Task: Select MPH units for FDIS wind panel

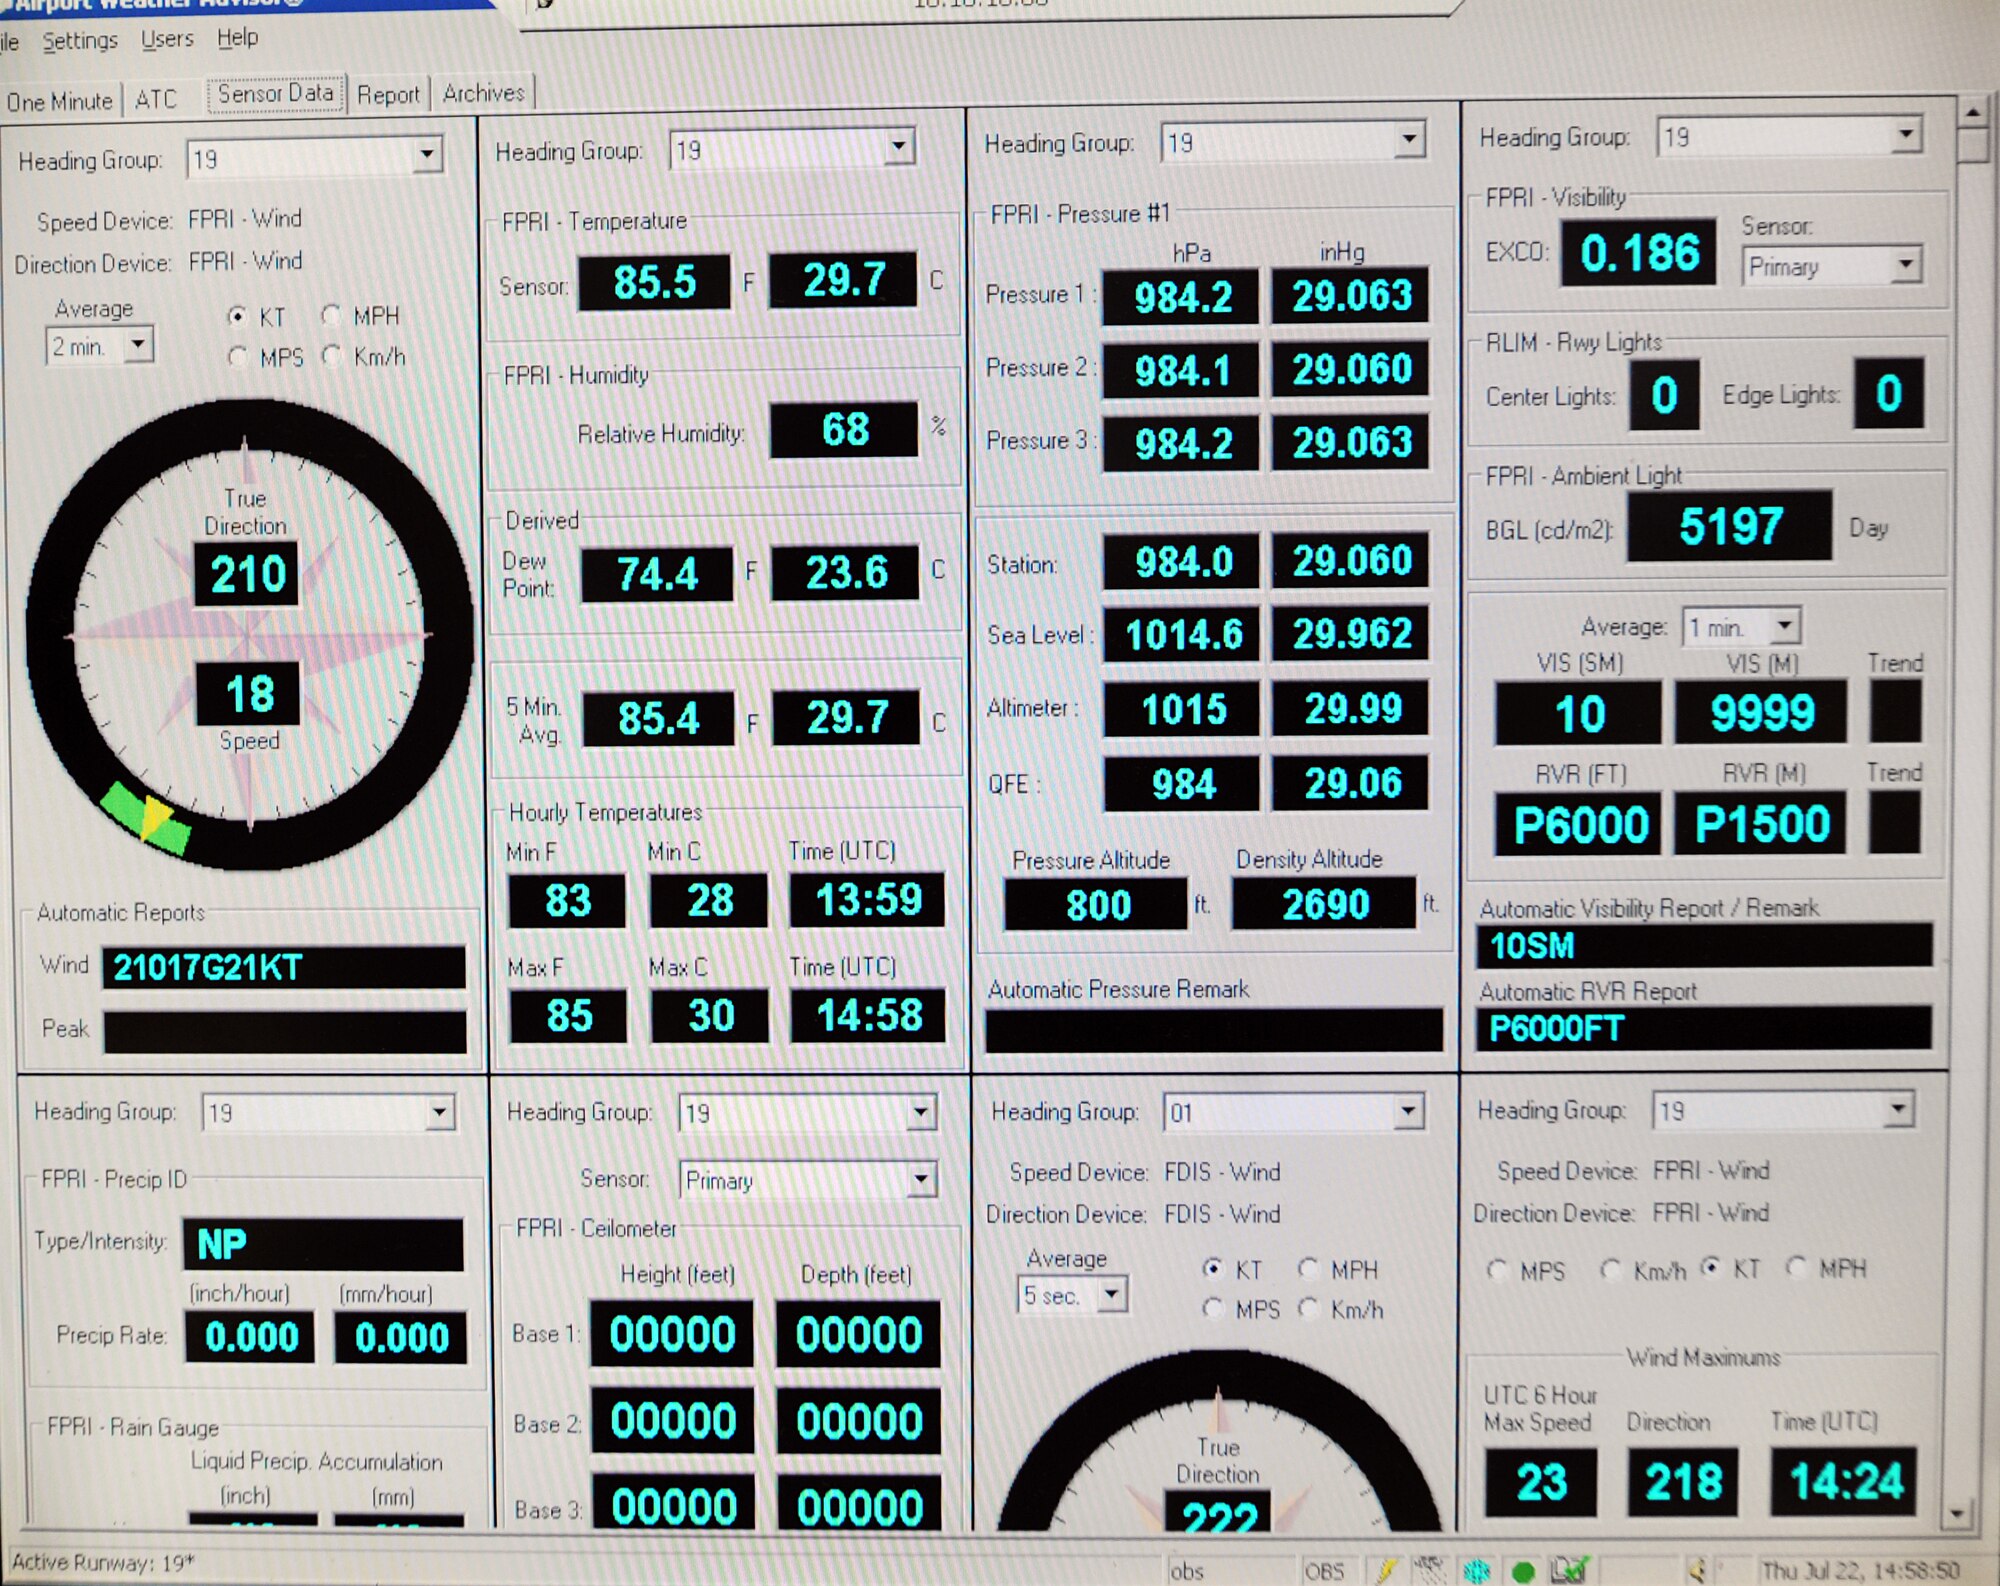Action: pyautogui.click(x=1307, y=1269)
